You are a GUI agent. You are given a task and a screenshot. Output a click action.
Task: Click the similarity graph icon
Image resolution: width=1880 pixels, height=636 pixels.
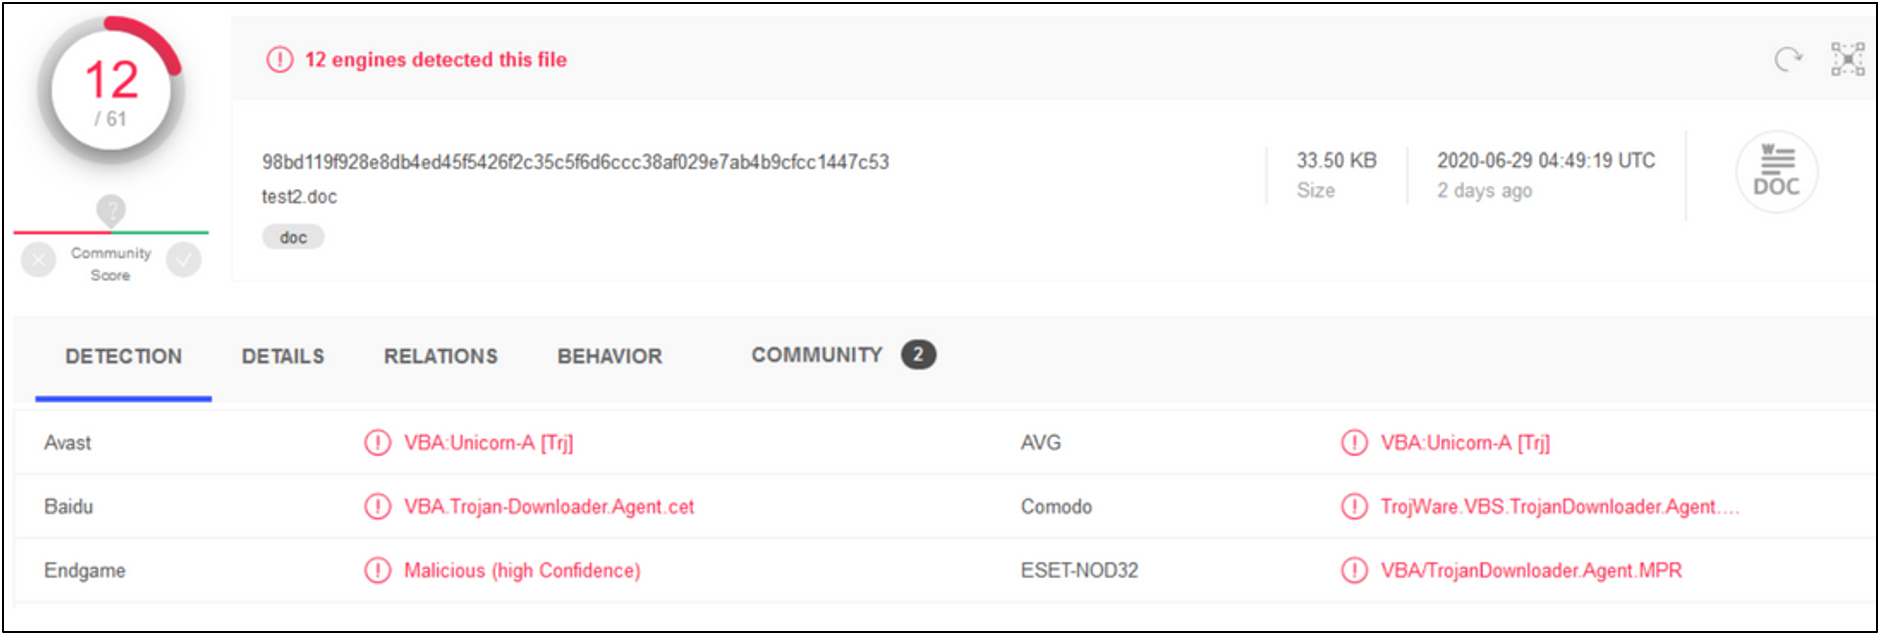(1847, 60)
